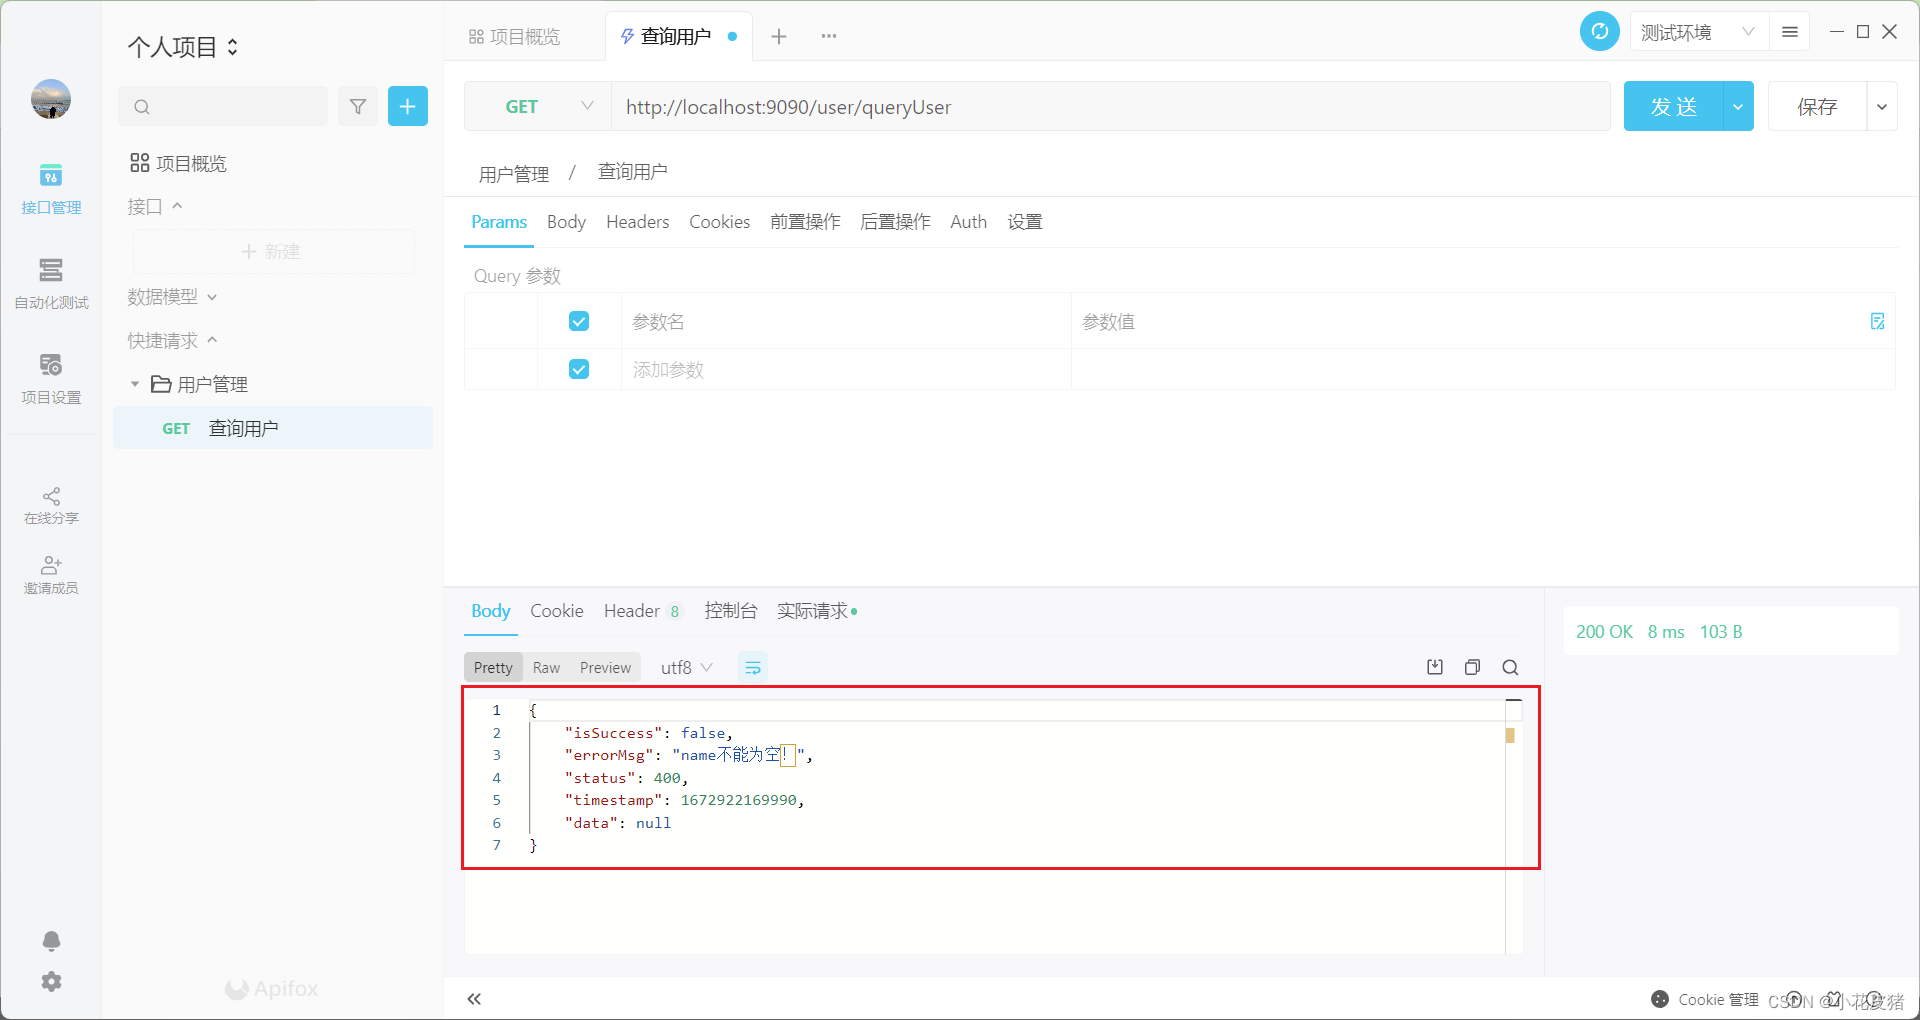Open the GET method dropdown
Screen dimensions: 1920x1020
[538, 106]
